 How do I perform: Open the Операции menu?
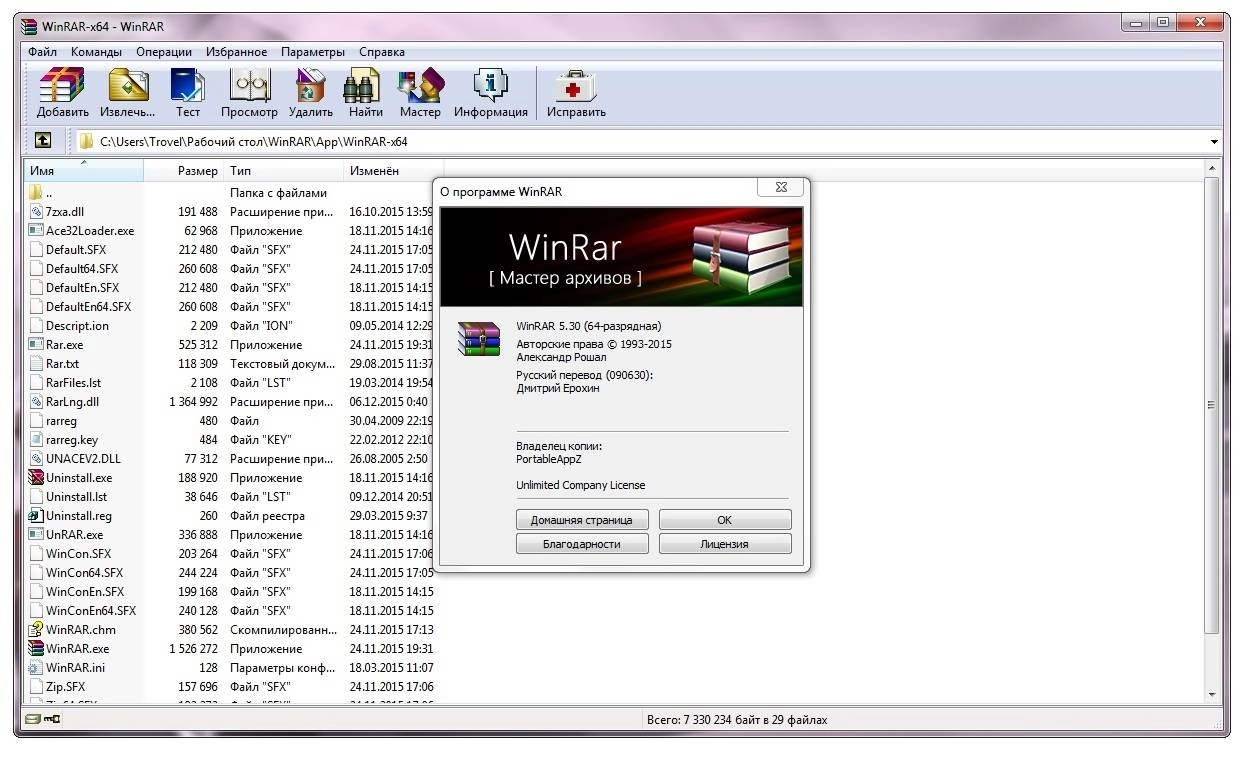point(164,52)
